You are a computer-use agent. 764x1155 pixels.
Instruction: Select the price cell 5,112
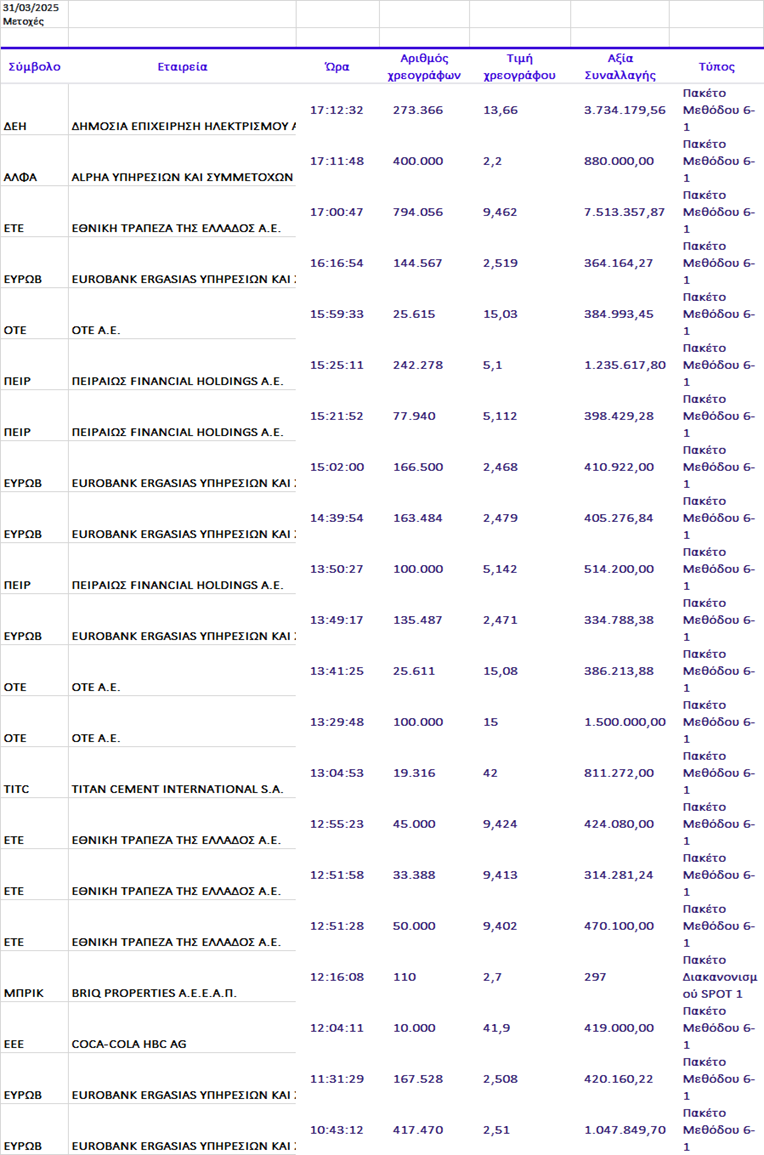point(500,415)
